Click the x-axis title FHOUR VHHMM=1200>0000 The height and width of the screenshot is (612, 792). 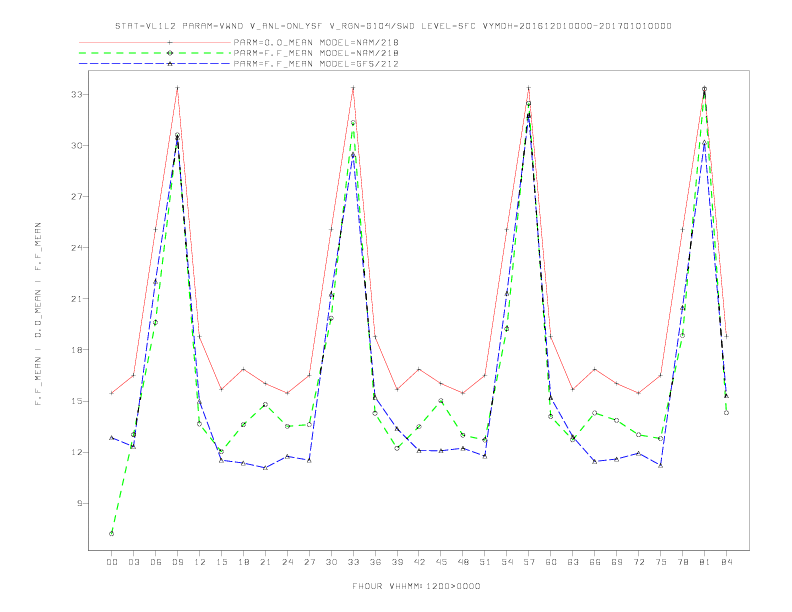coord(416,586)
